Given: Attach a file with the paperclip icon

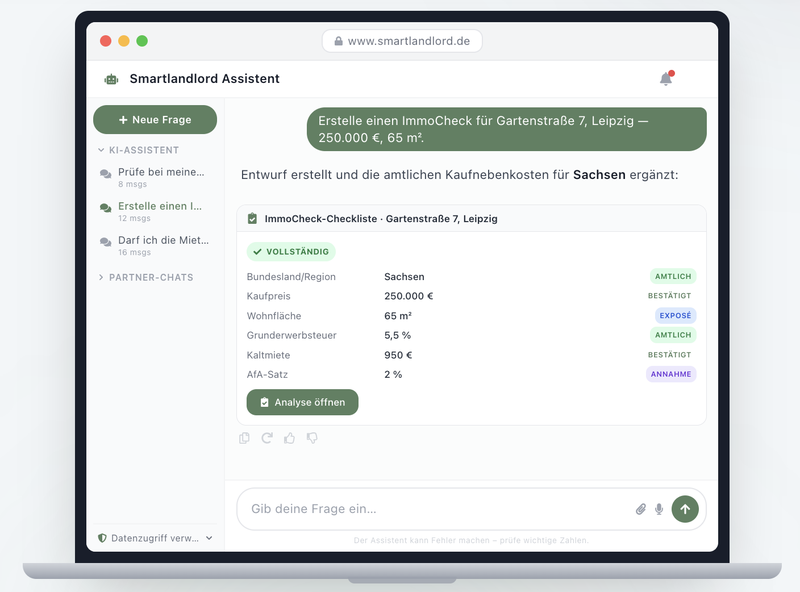Looking at the screenshot, I should (641, 509).
